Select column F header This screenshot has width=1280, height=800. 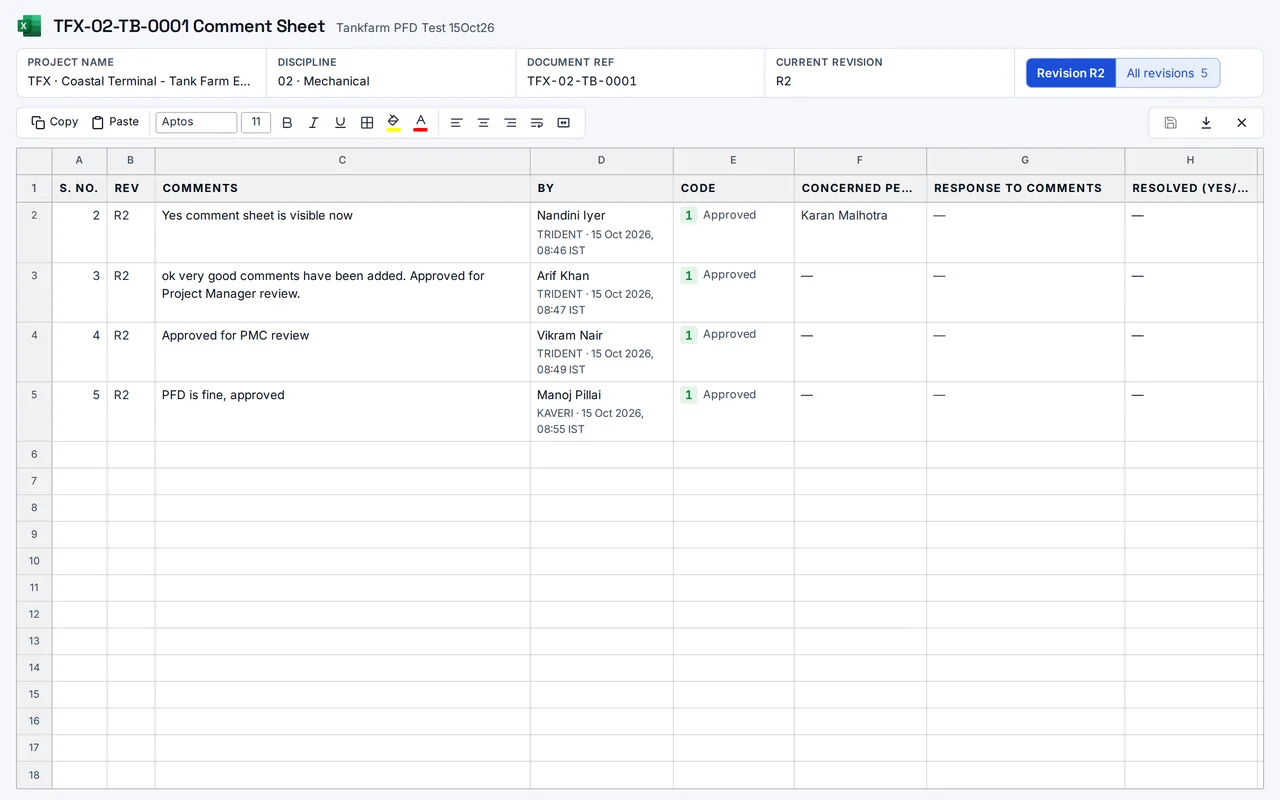coord(860,160)
